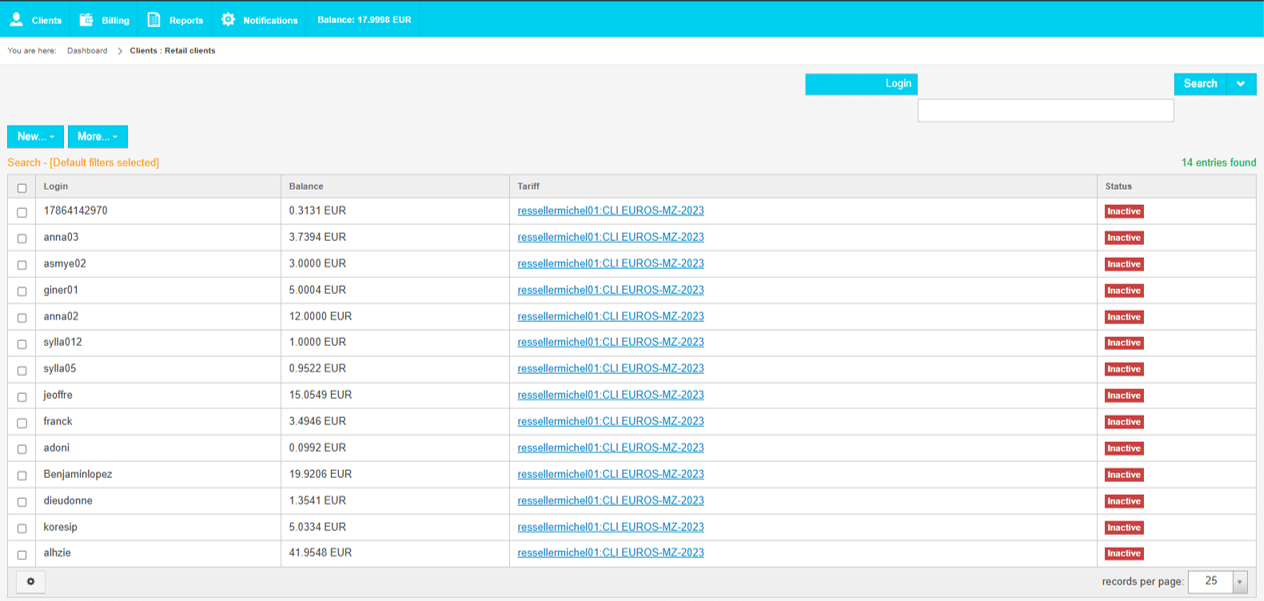Open the Reports menu
Screen dimensions: 1264x601
coord(175,20)
